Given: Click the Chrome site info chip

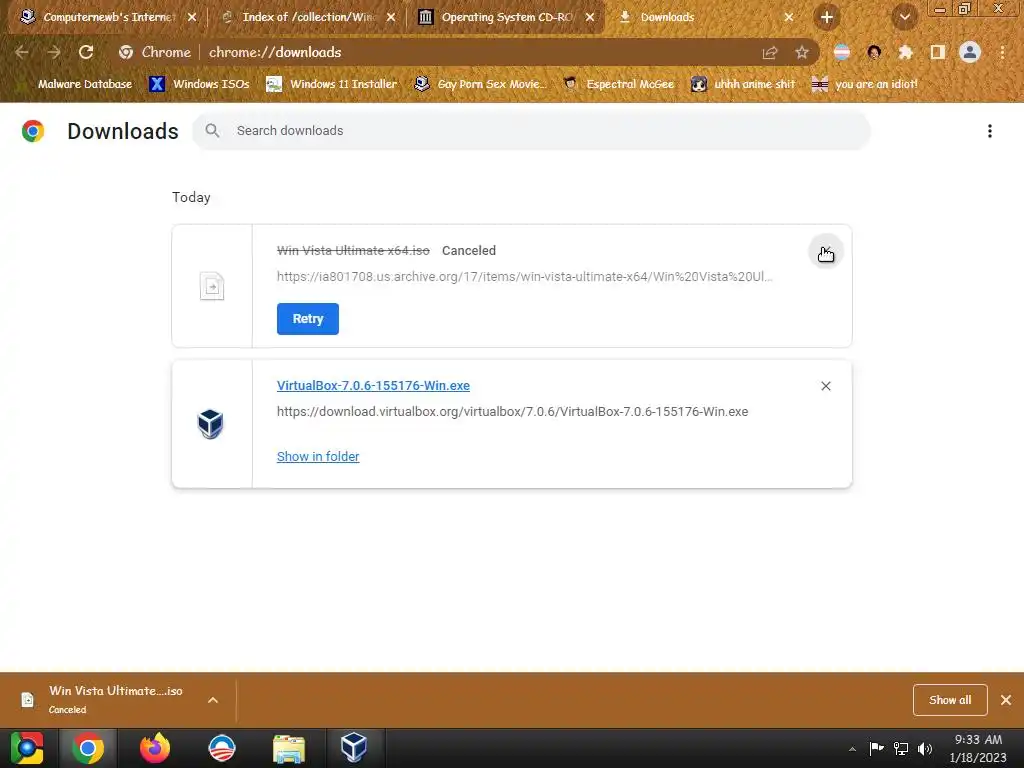Looking at the screenshot, I should (x=155, y=52).
